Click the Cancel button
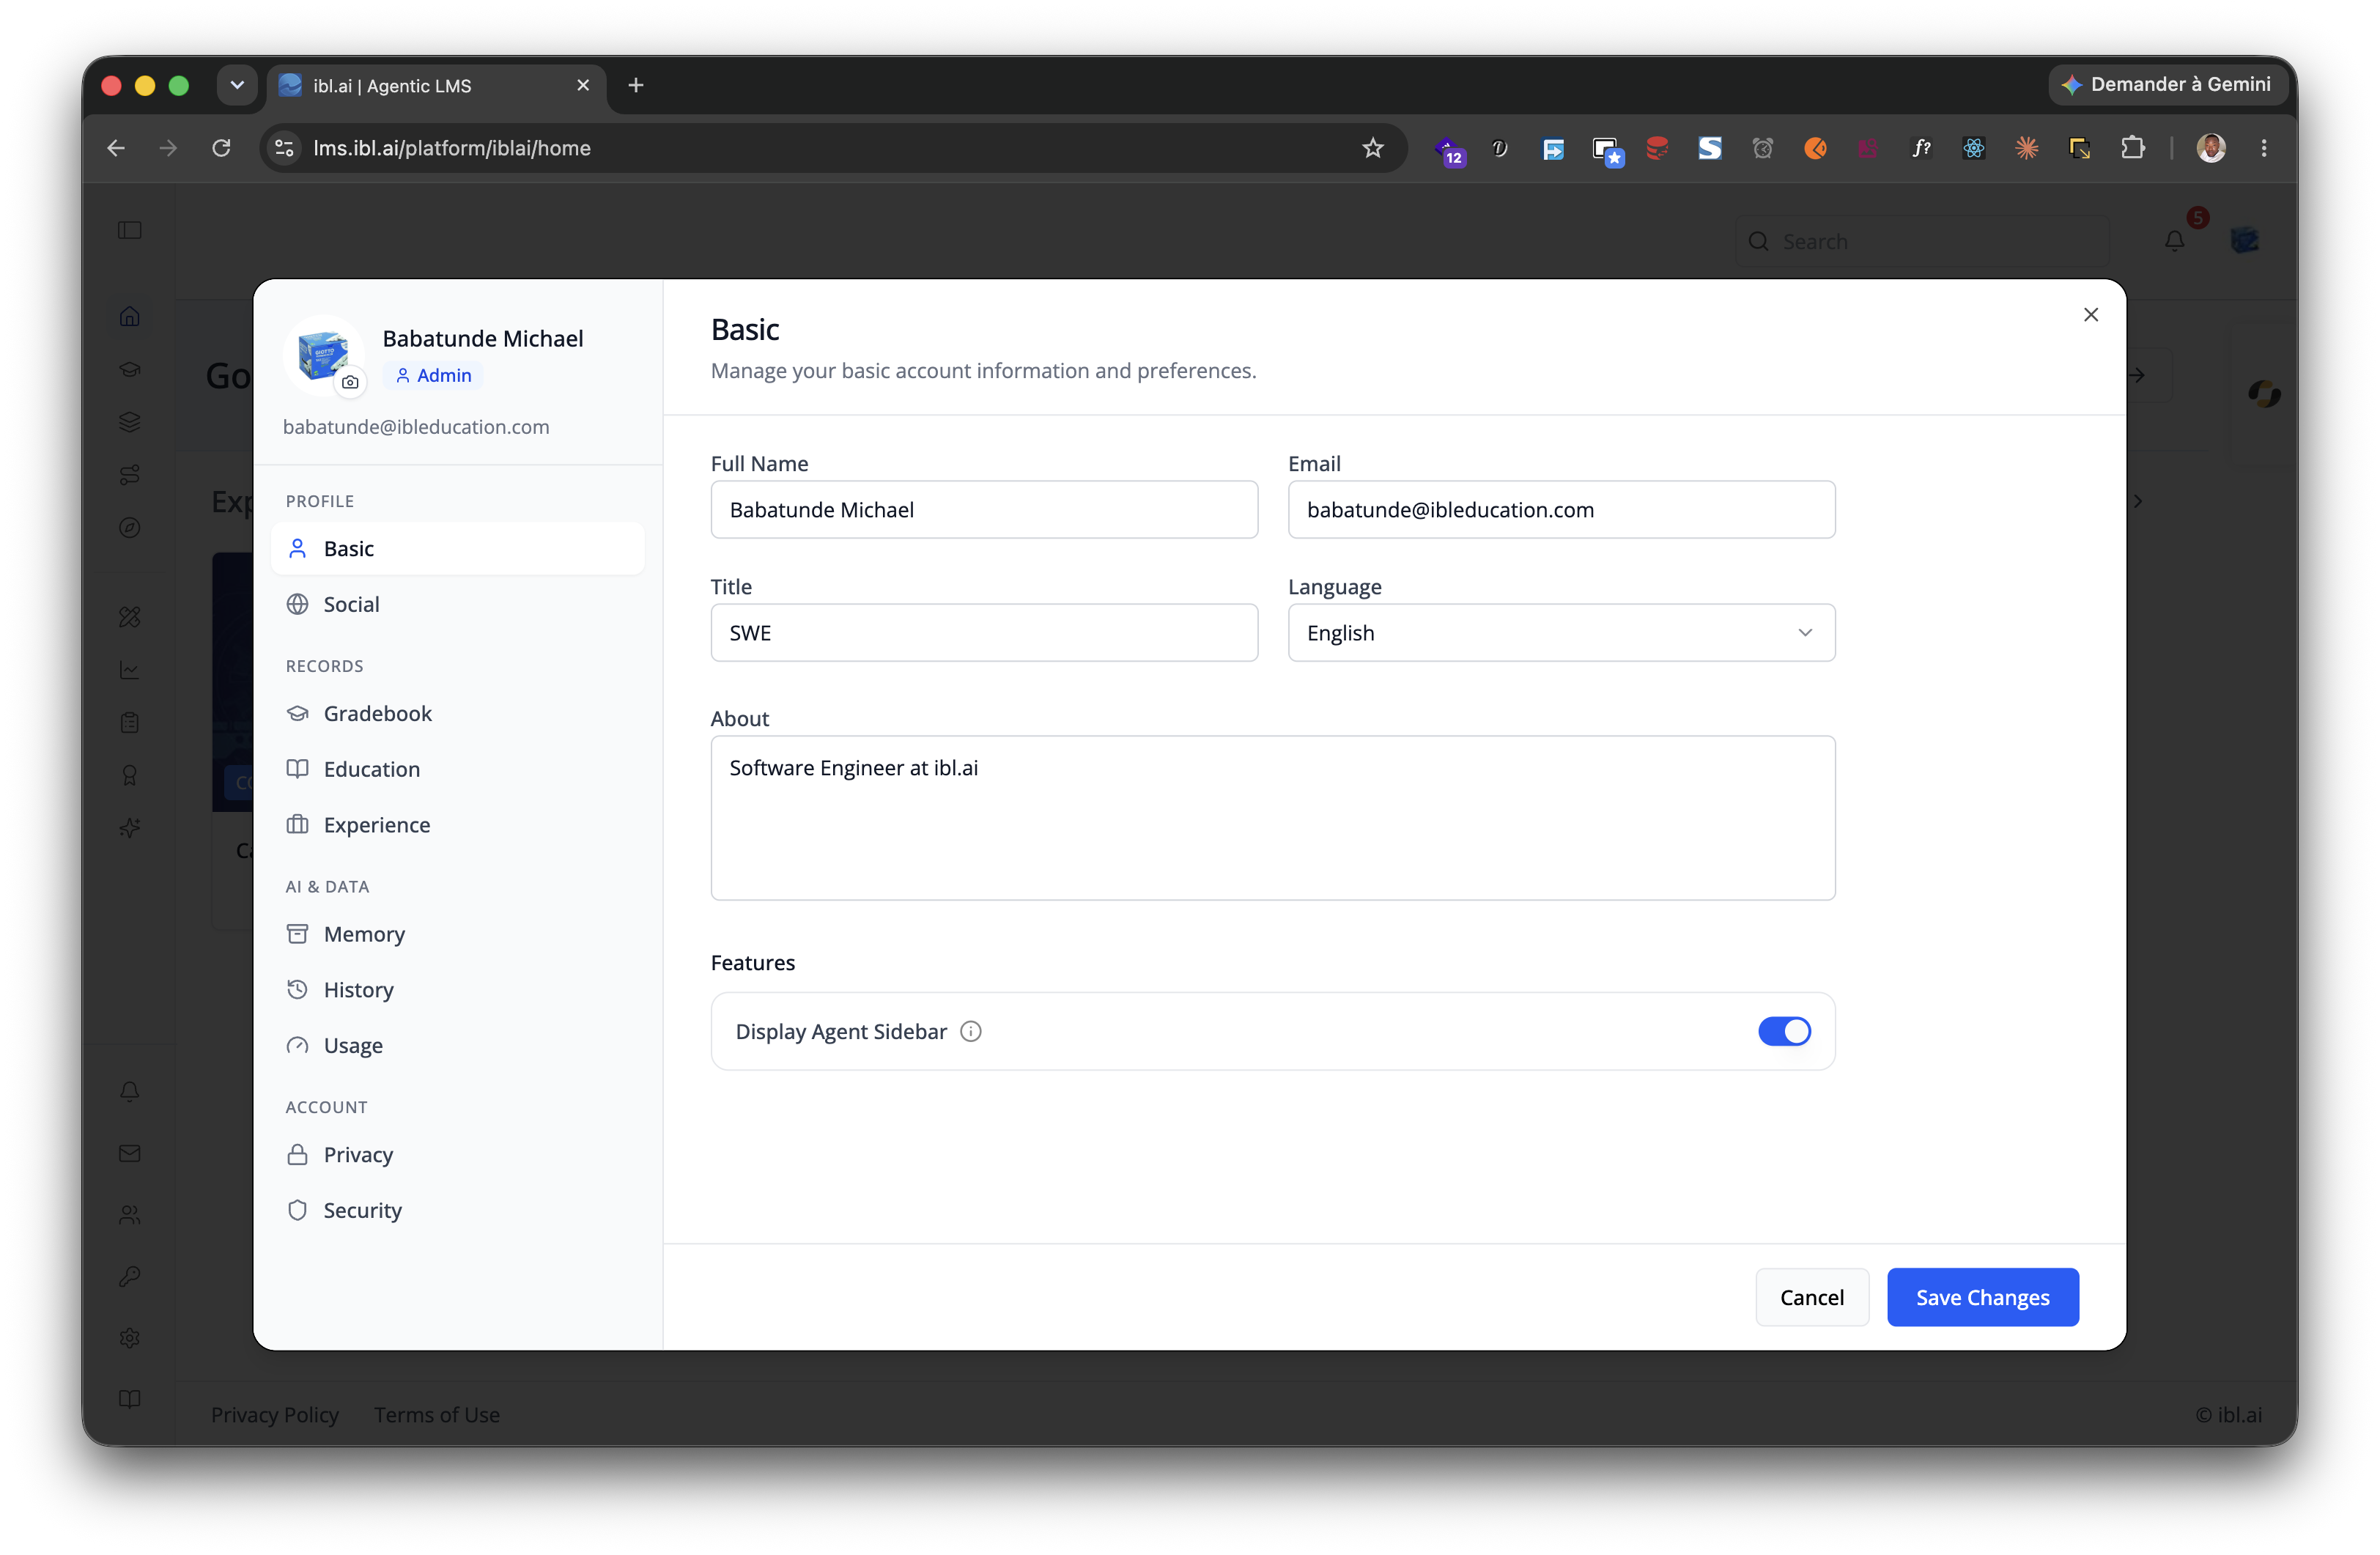Viewport: 2380px width, 1555px height. pos(1811,1297)
